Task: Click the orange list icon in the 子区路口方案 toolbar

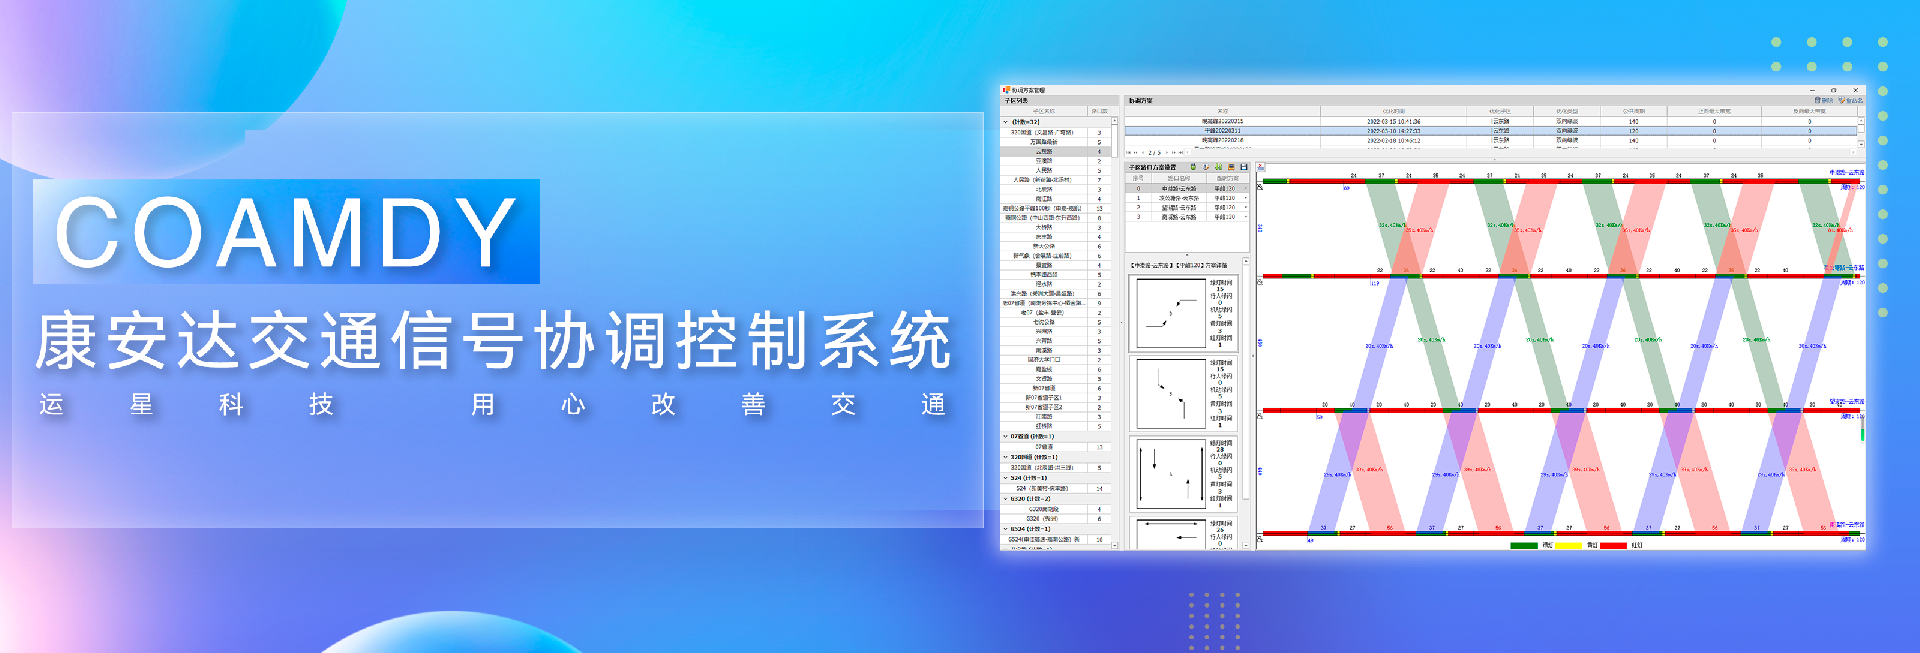Action: [x=1231, y=167]
